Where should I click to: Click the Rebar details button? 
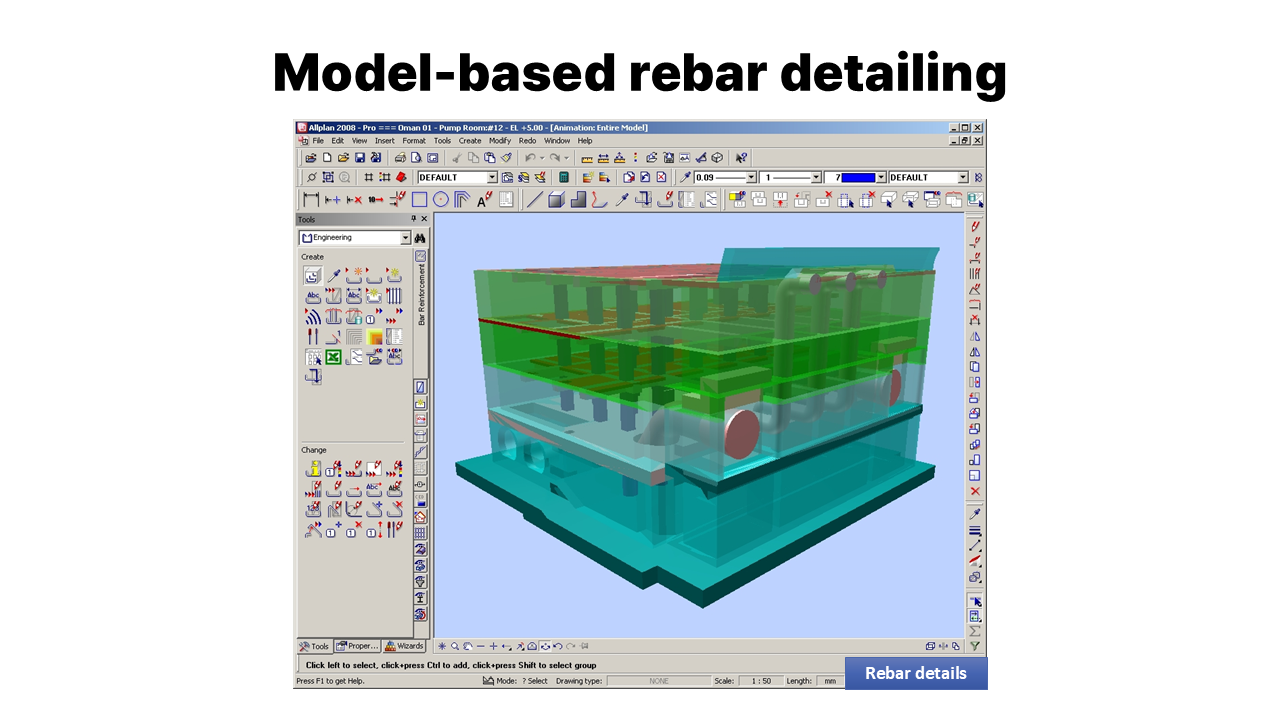(916, 673)
